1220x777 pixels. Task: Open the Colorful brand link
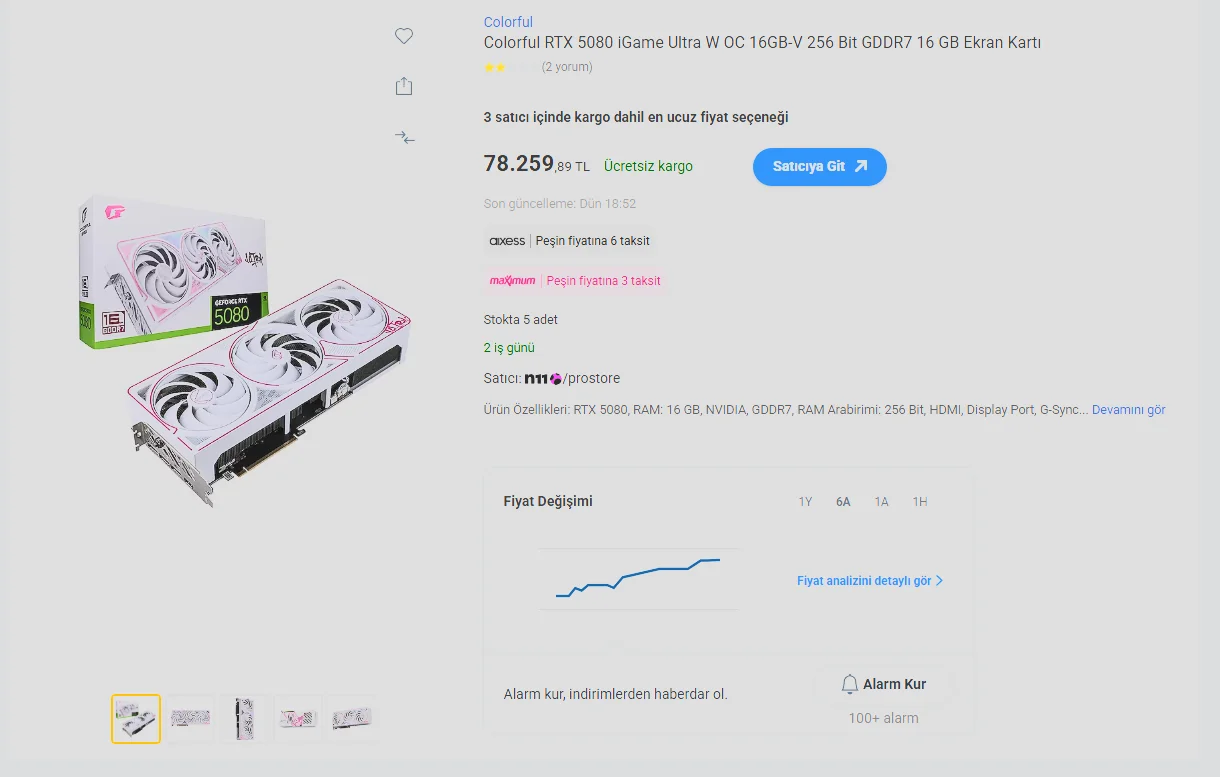(508, 22)
